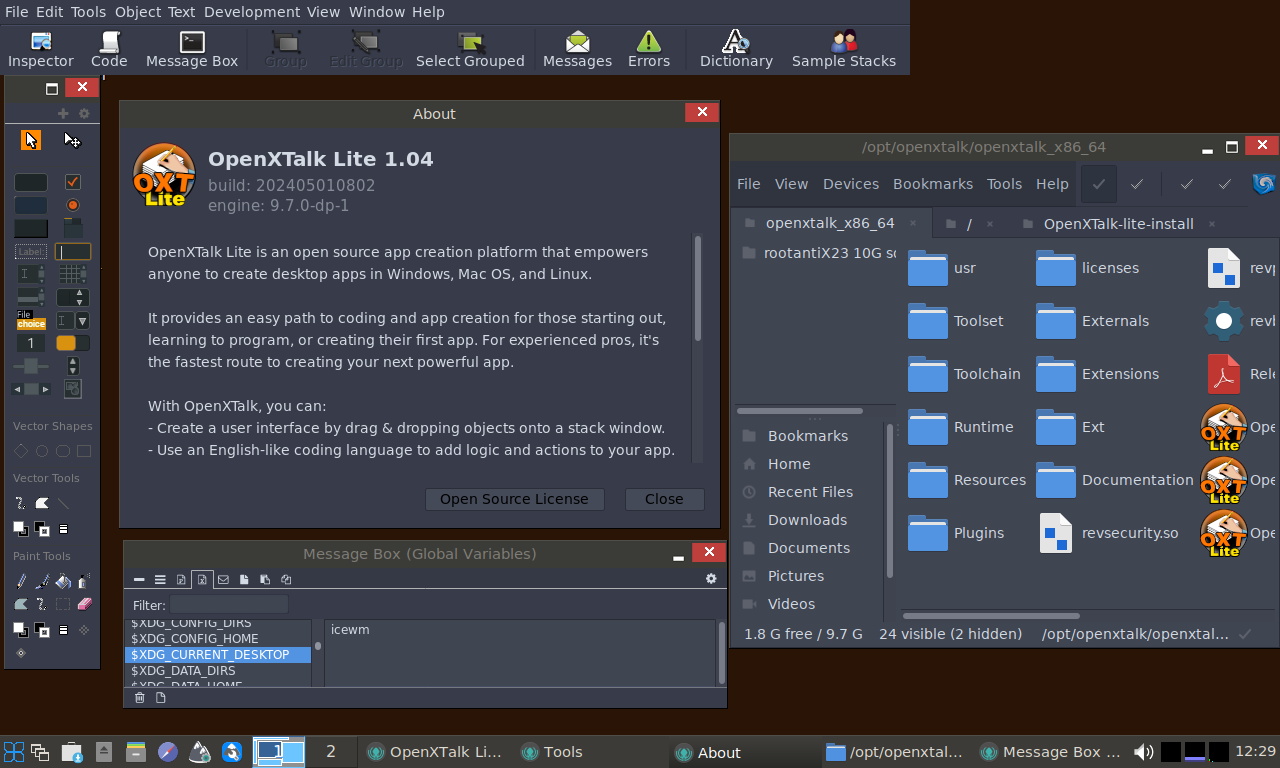The image size is (1280, 768).
Task: Switch to OpenXTalk-lite-install tab
Action: tap(1118, 224)
